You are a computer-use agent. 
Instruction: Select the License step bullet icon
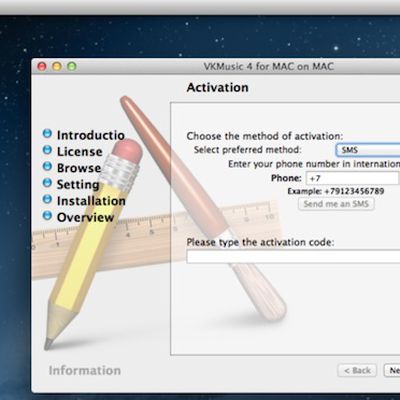coord(47,150)
